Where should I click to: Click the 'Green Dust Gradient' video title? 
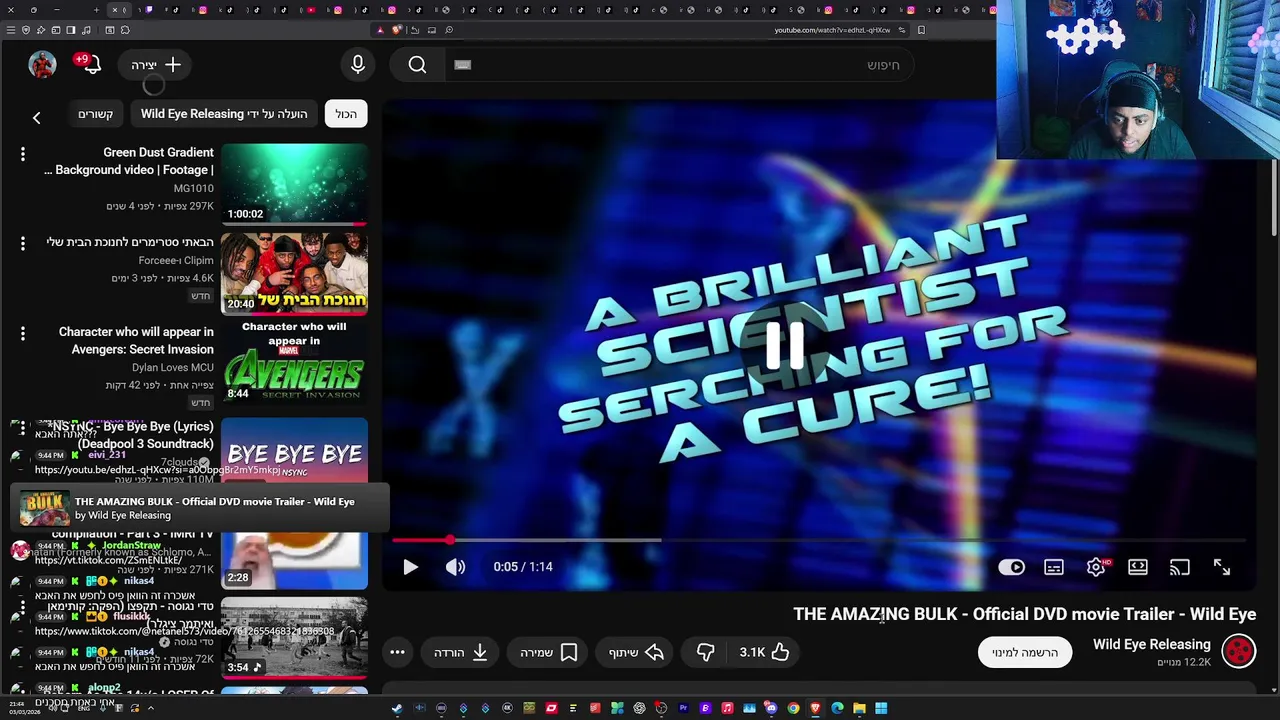click(x=130, y=161)
